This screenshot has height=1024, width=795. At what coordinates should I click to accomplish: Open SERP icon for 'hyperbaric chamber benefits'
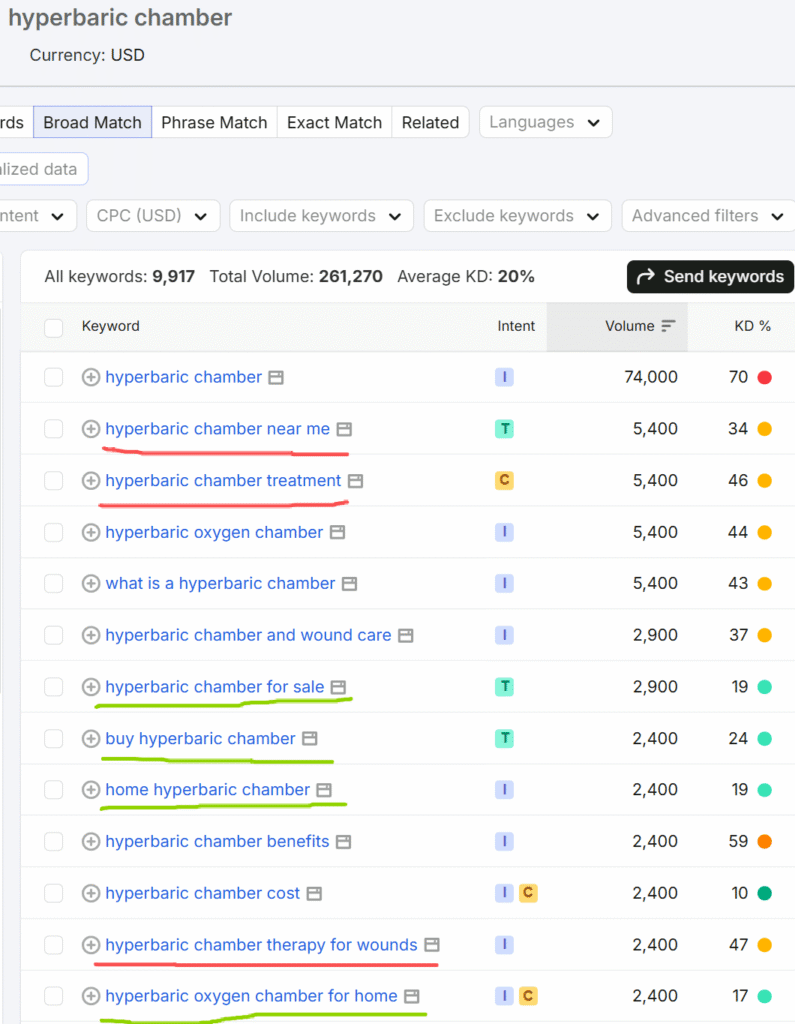pos(344,842)
